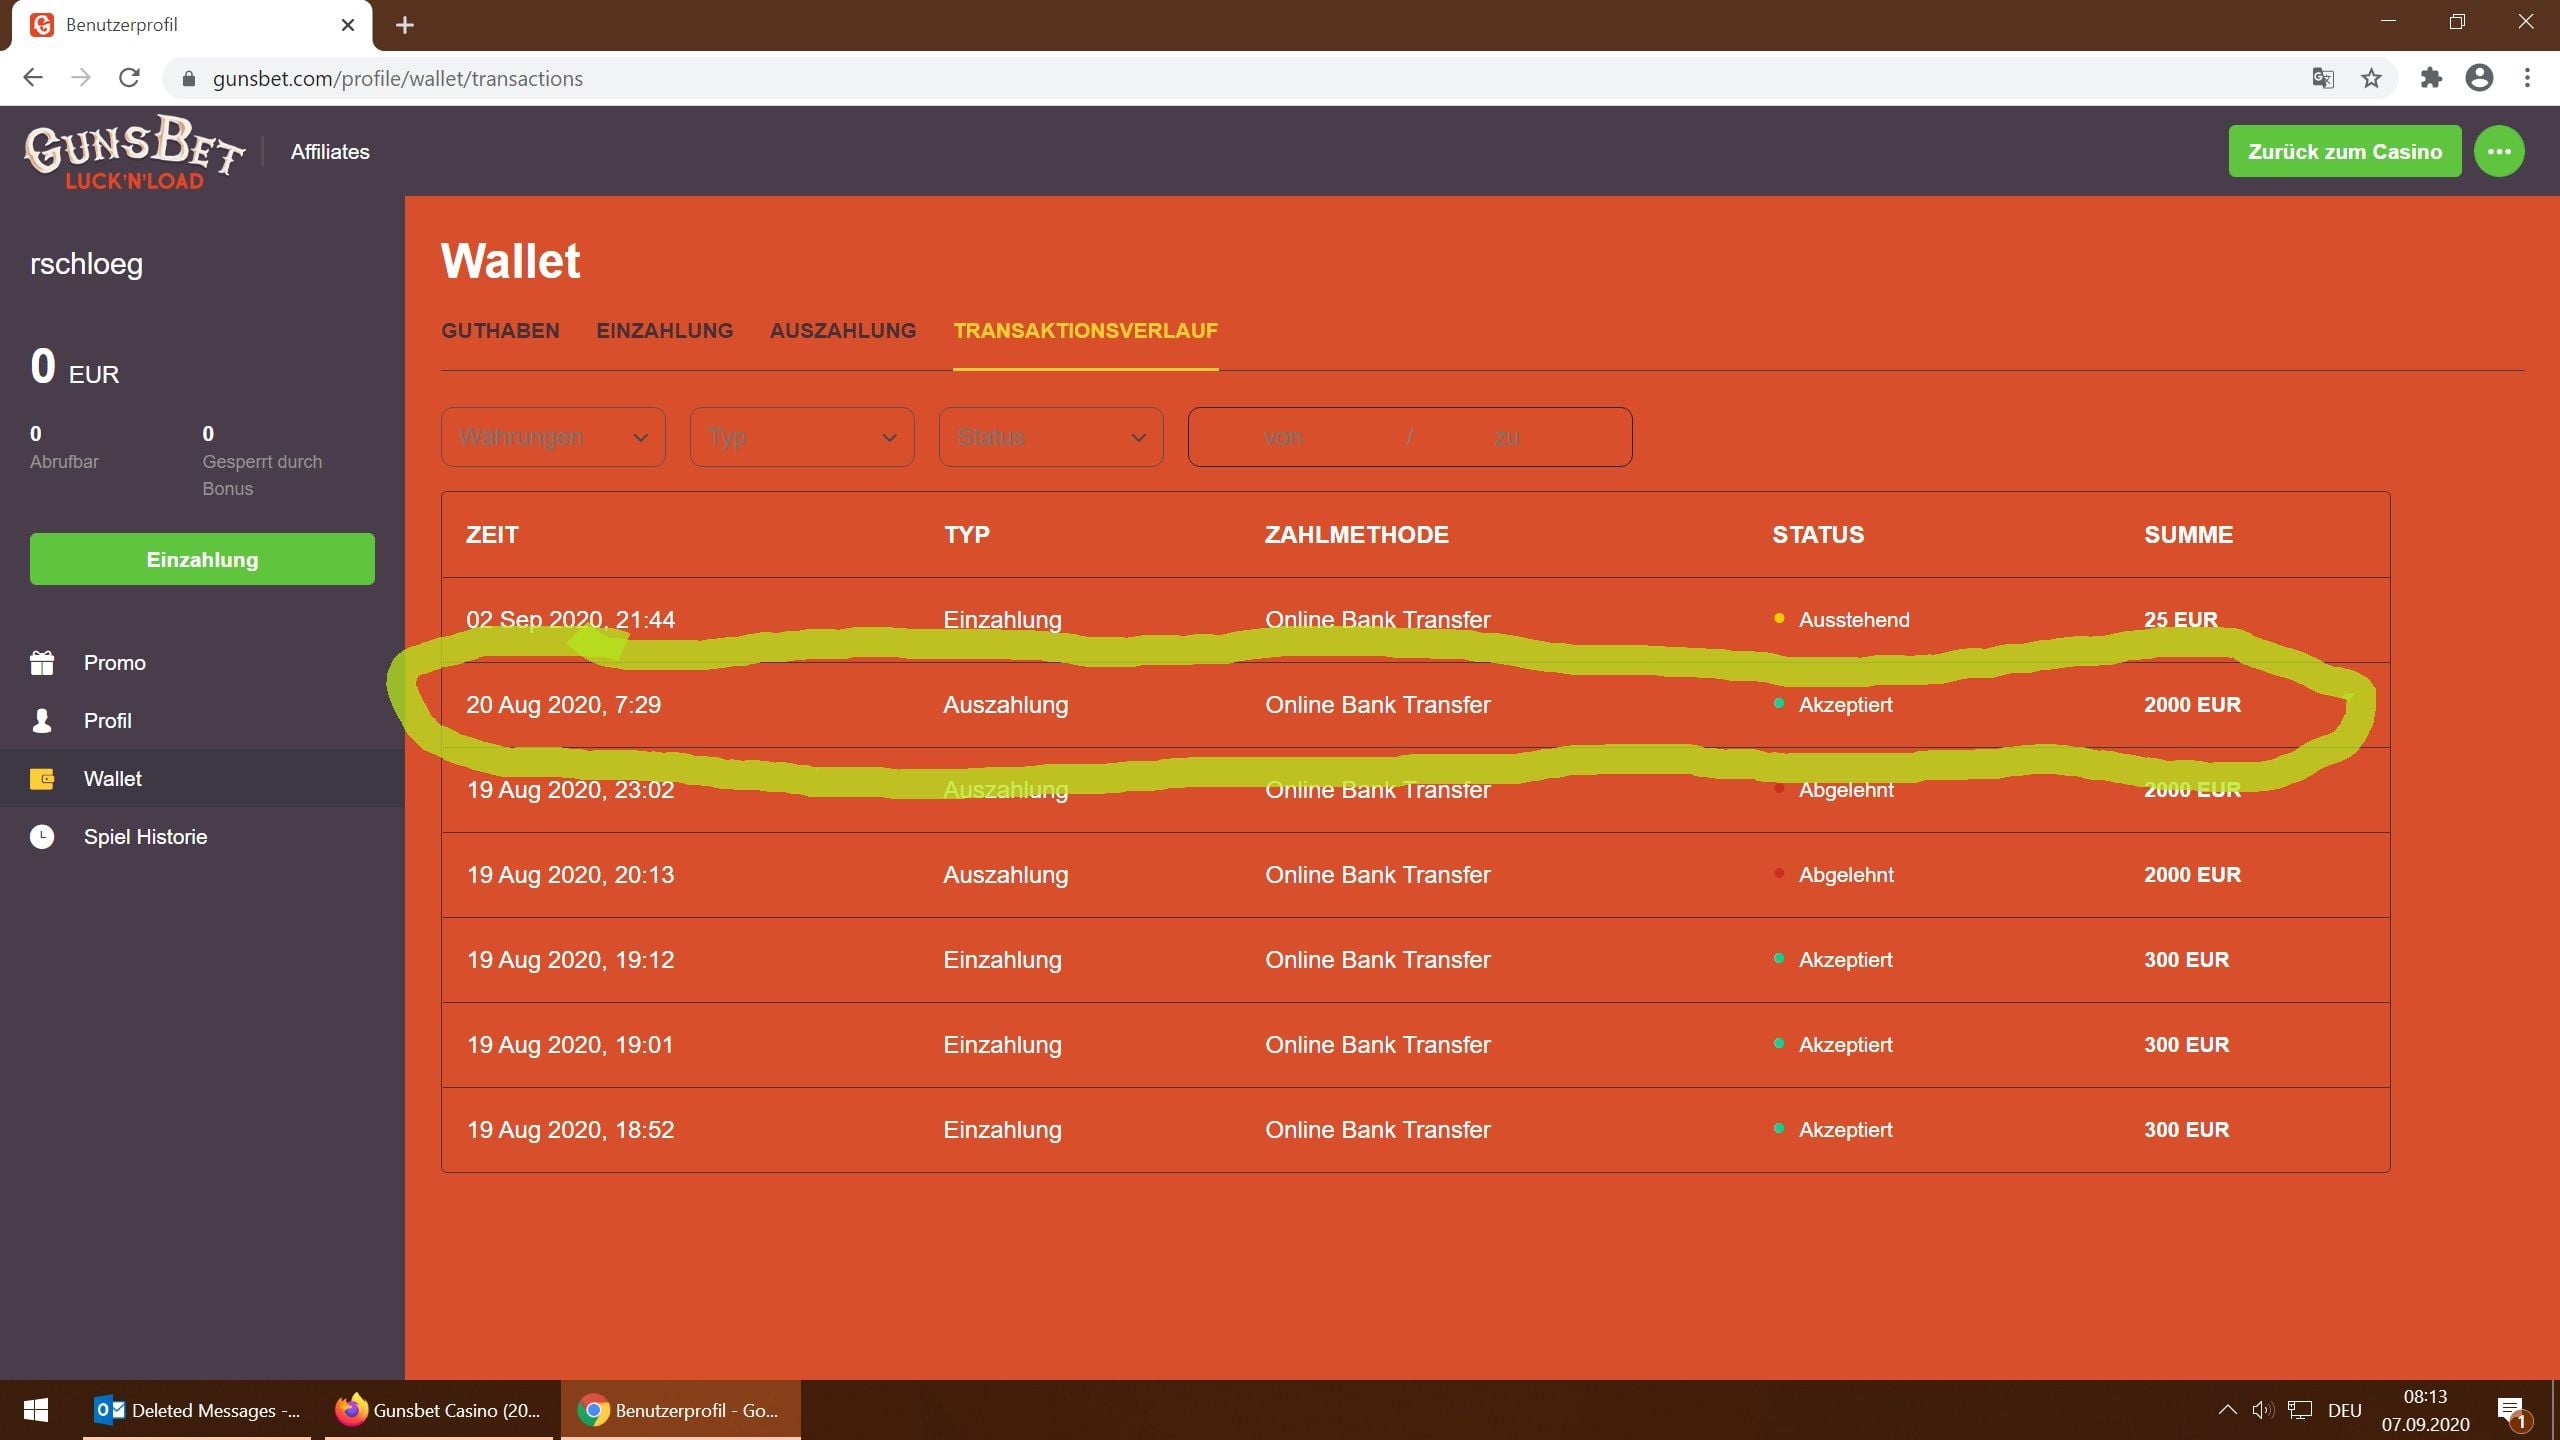Click the volume speaker icon

pyautogui.click(x=2262, y=1410)
